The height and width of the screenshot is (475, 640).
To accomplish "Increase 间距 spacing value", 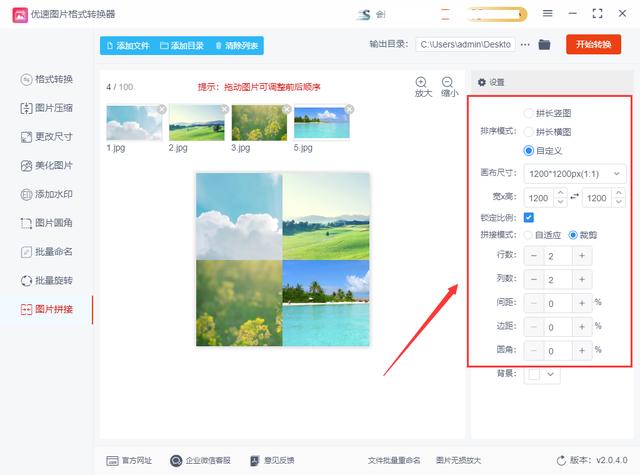I will pyautogui.click(x=582, y=304).
